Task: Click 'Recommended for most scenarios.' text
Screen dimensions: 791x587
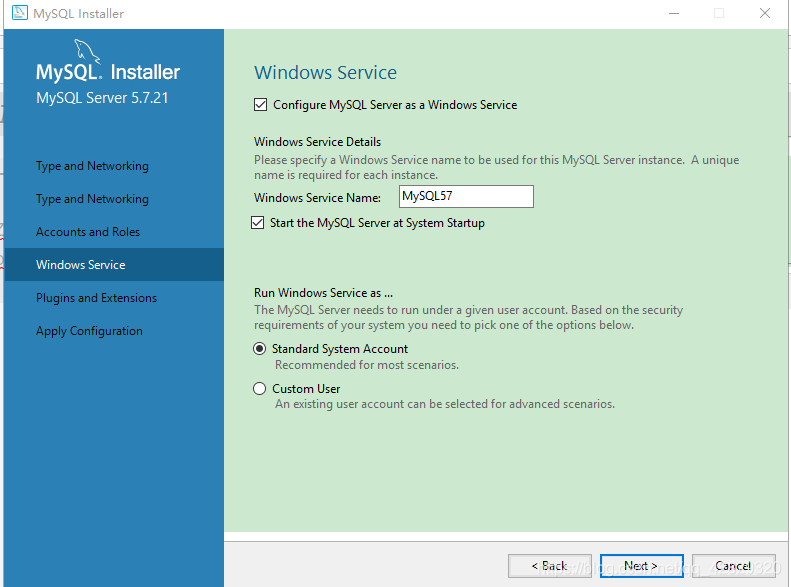Action: 367,365
